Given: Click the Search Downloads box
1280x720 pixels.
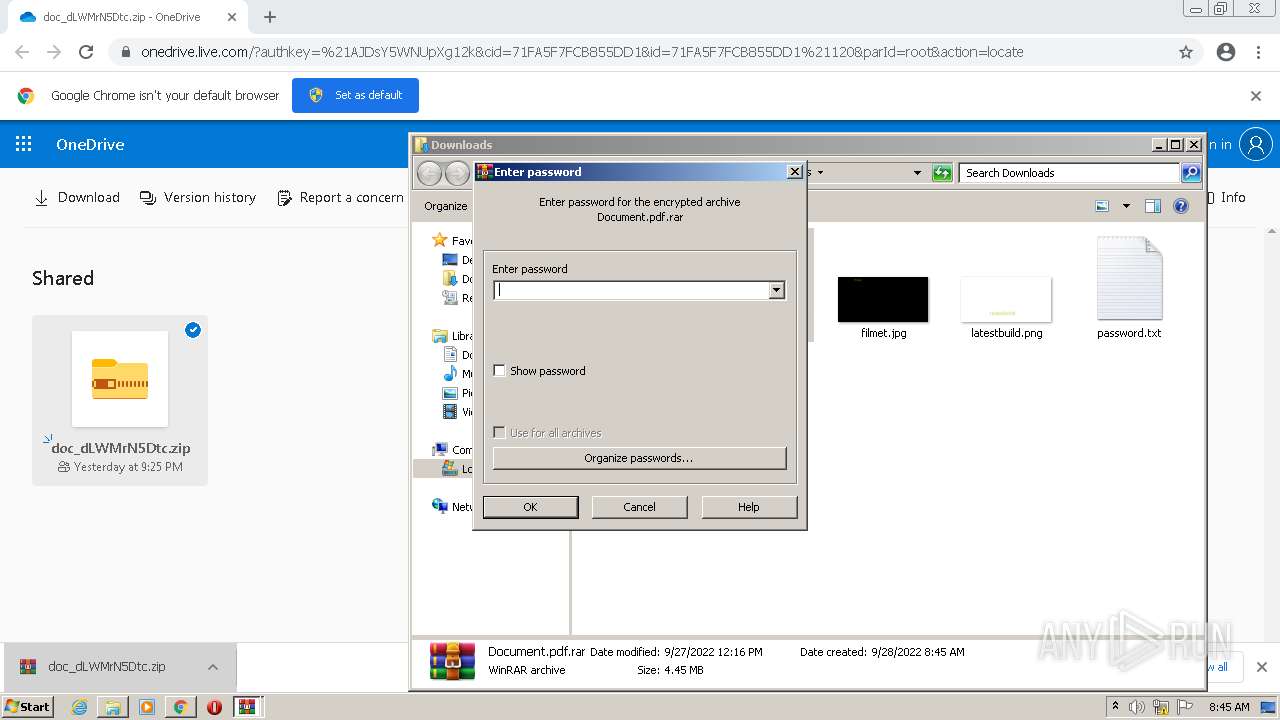Looking at the screenshot, I should coord(1068,173).
